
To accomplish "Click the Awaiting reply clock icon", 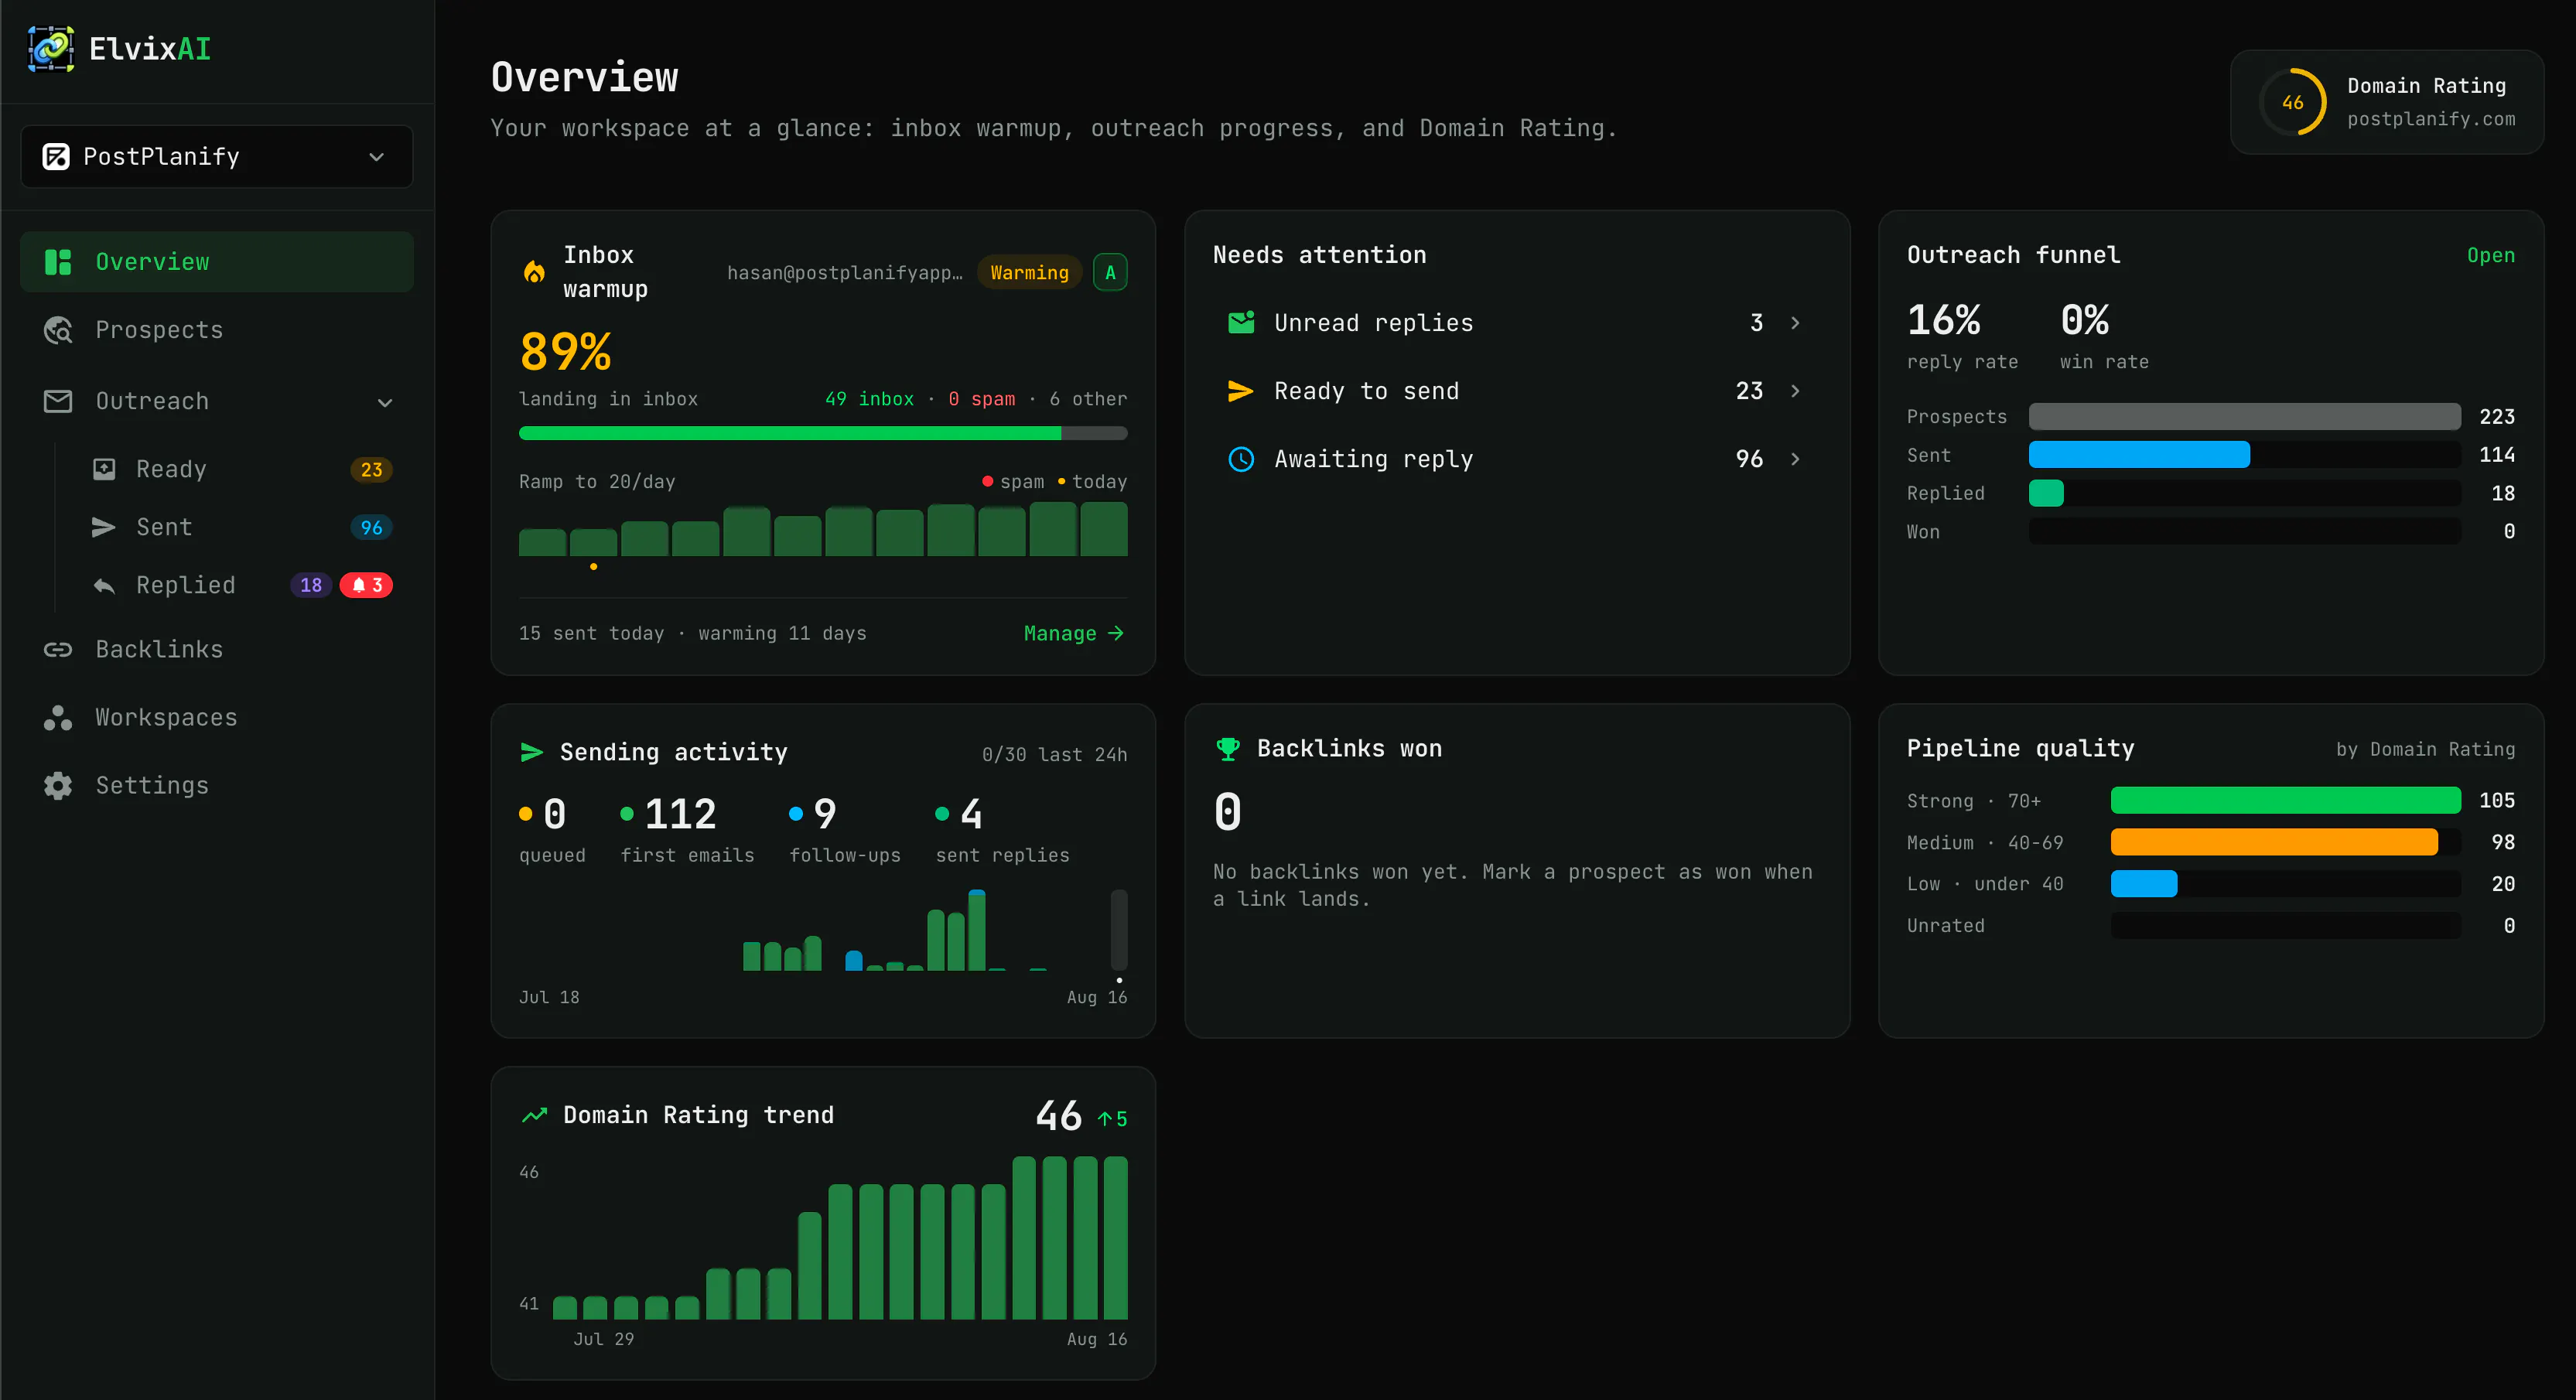I will point(1241,459).
